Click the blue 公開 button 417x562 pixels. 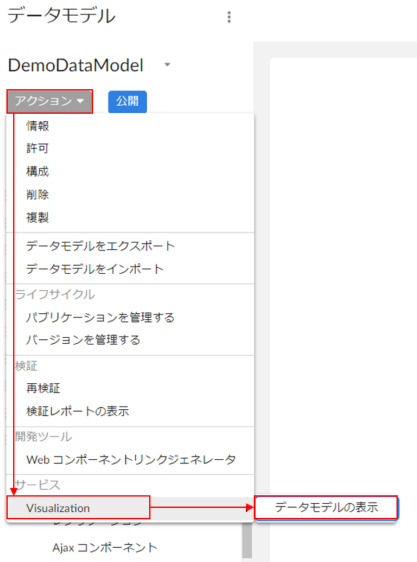coord(127,101)
